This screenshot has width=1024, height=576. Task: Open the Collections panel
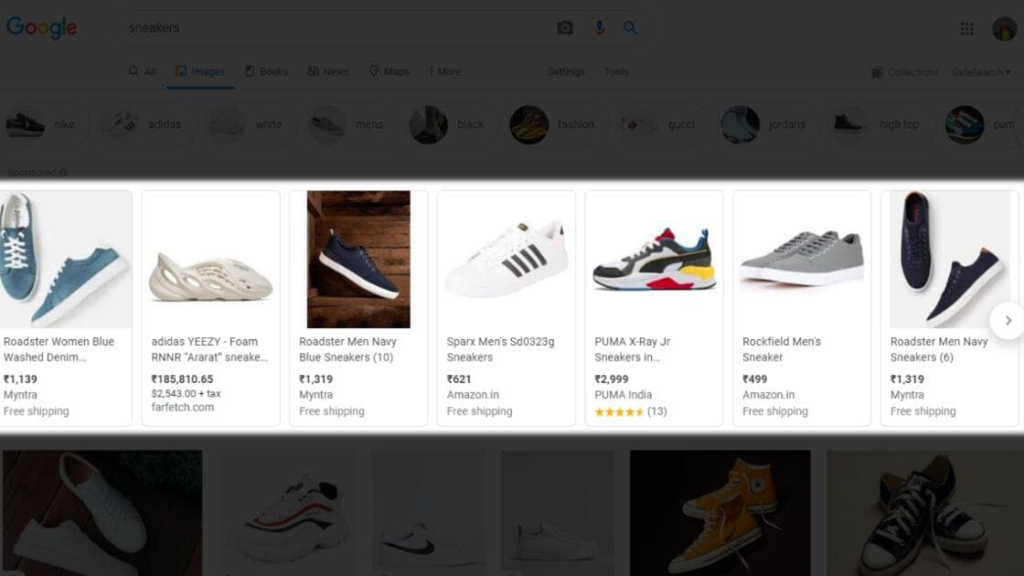pyautogui.click(x=903, y=71)
